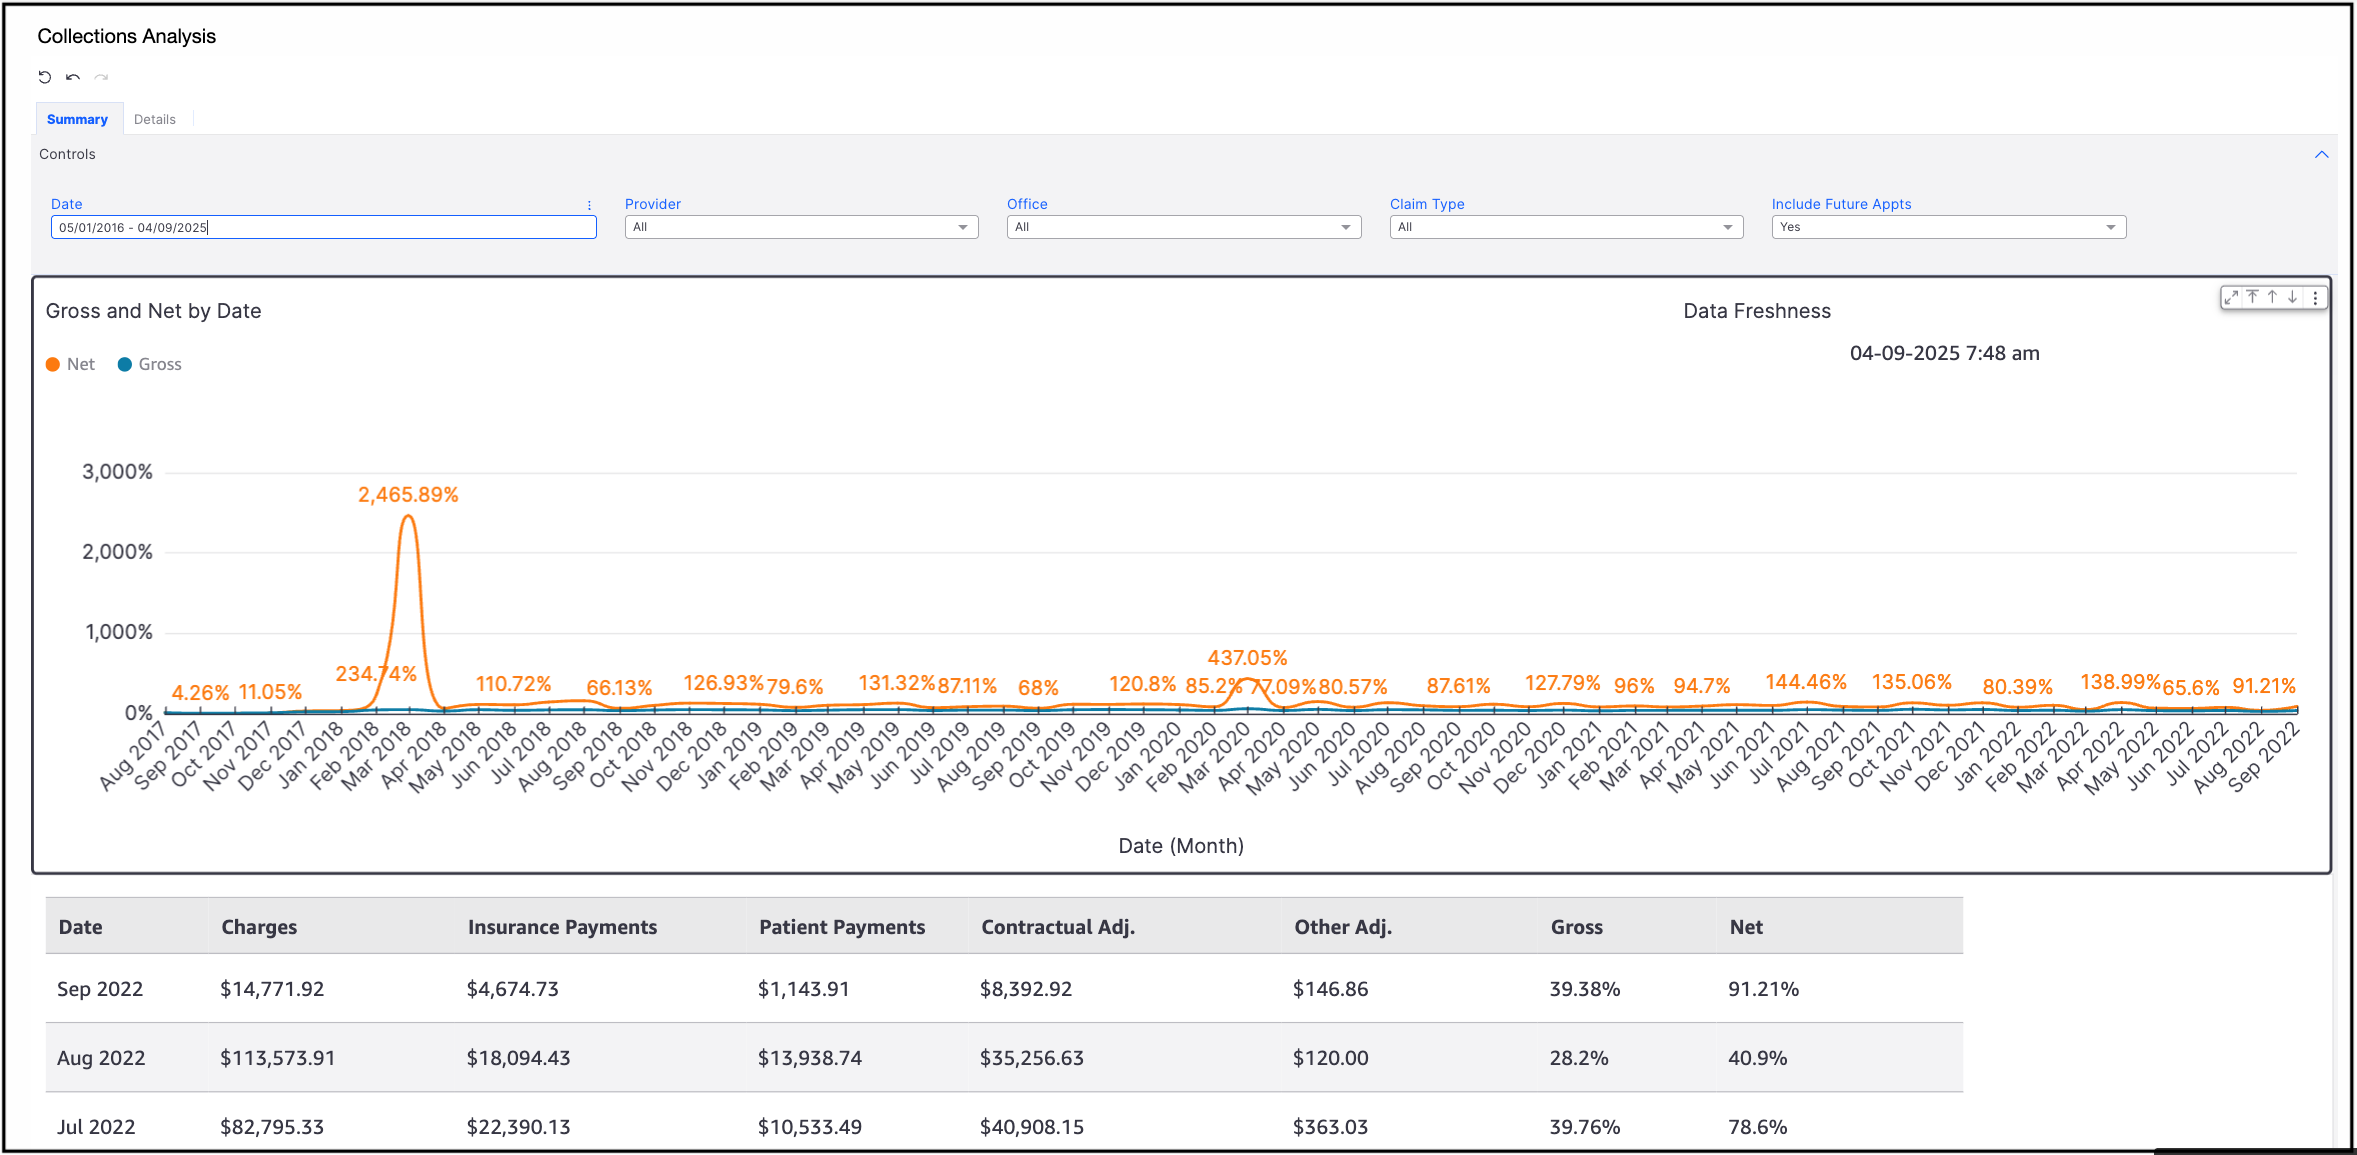The height and width of the screenshot is (1155, 2357).
Task: Open the Include Future Appts dropdown
Action: pyautogui.click(x=1948, y=227)
